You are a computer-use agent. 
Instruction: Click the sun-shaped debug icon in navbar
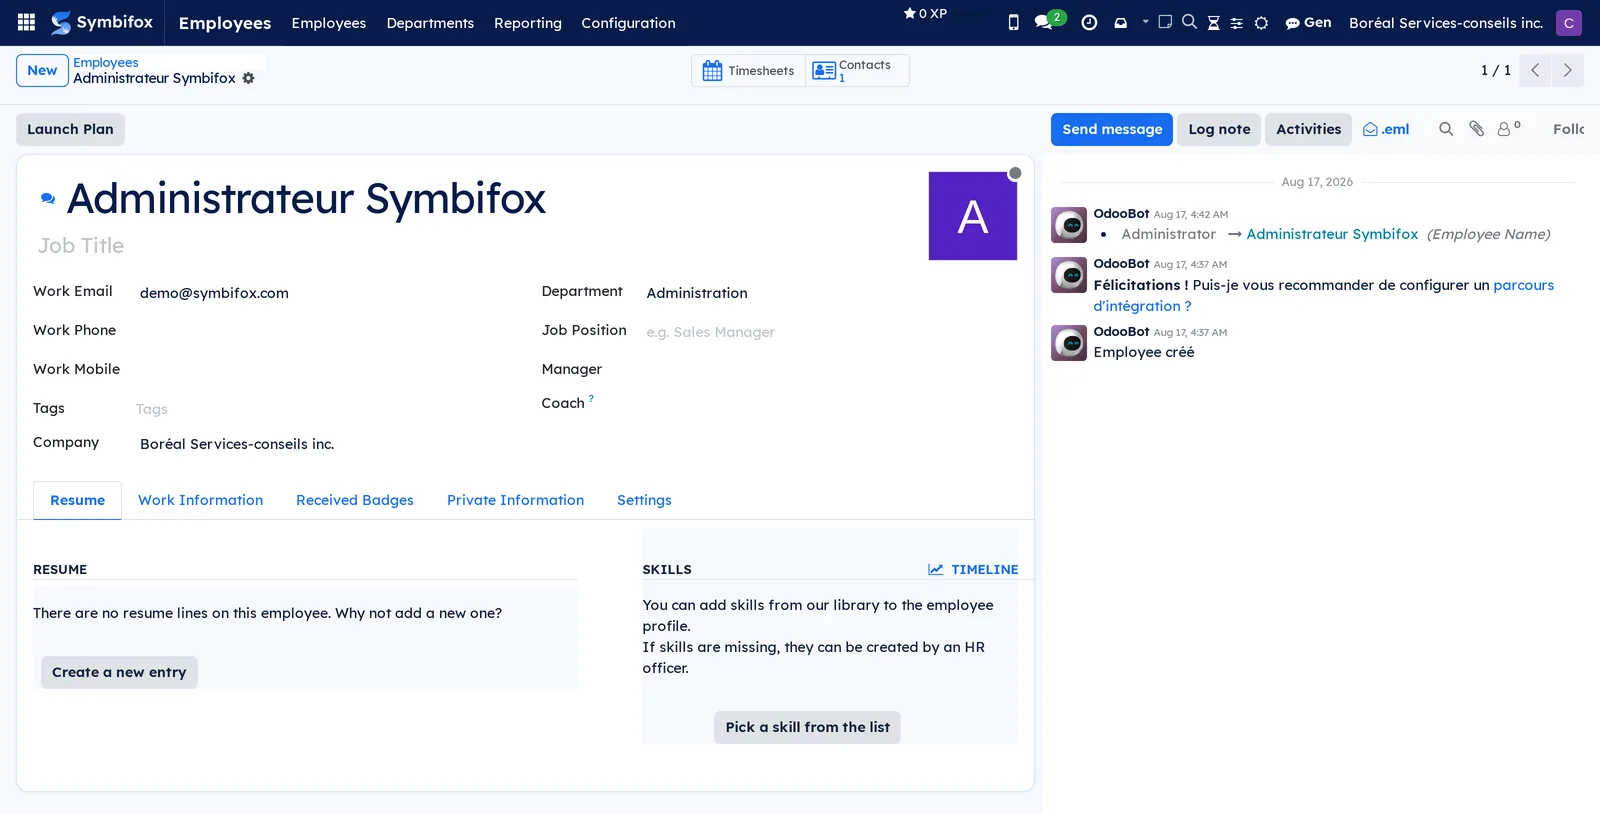1261,22
